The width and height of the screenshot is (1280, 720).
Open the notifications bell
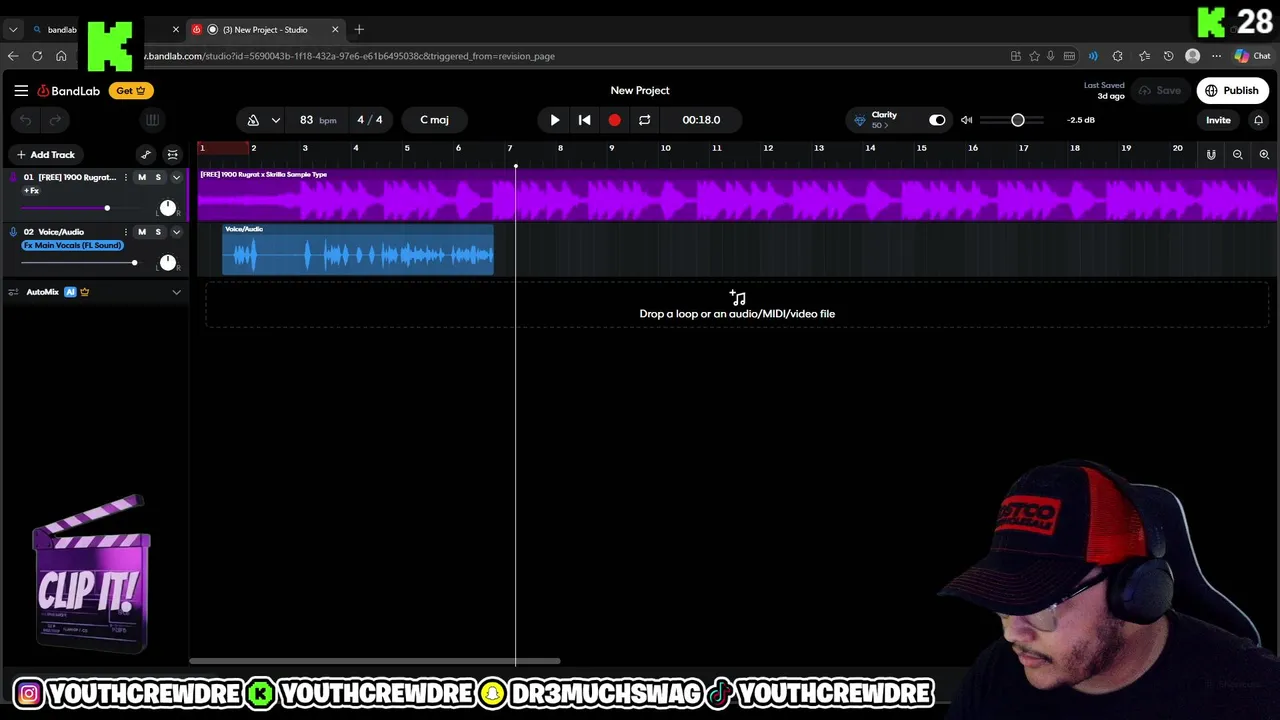coord(1258,120)
